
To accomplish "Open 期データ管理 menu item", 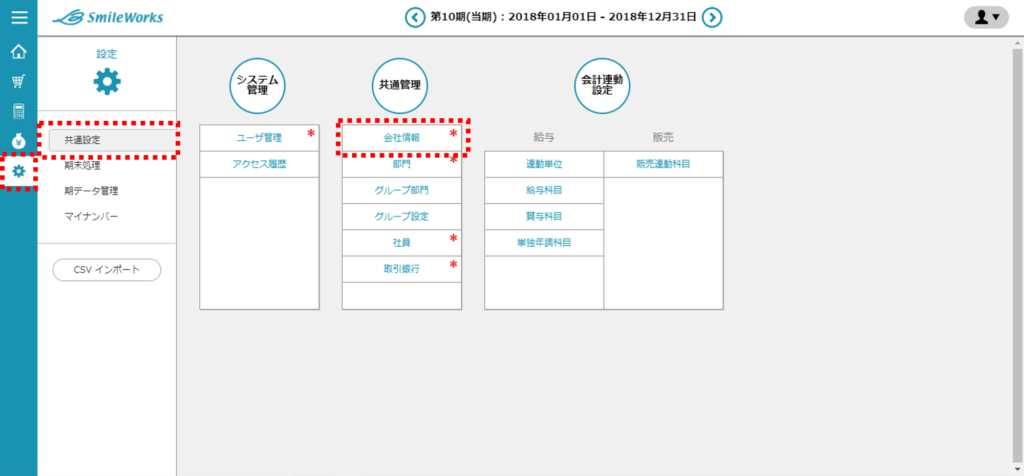I will pos(91,191).
